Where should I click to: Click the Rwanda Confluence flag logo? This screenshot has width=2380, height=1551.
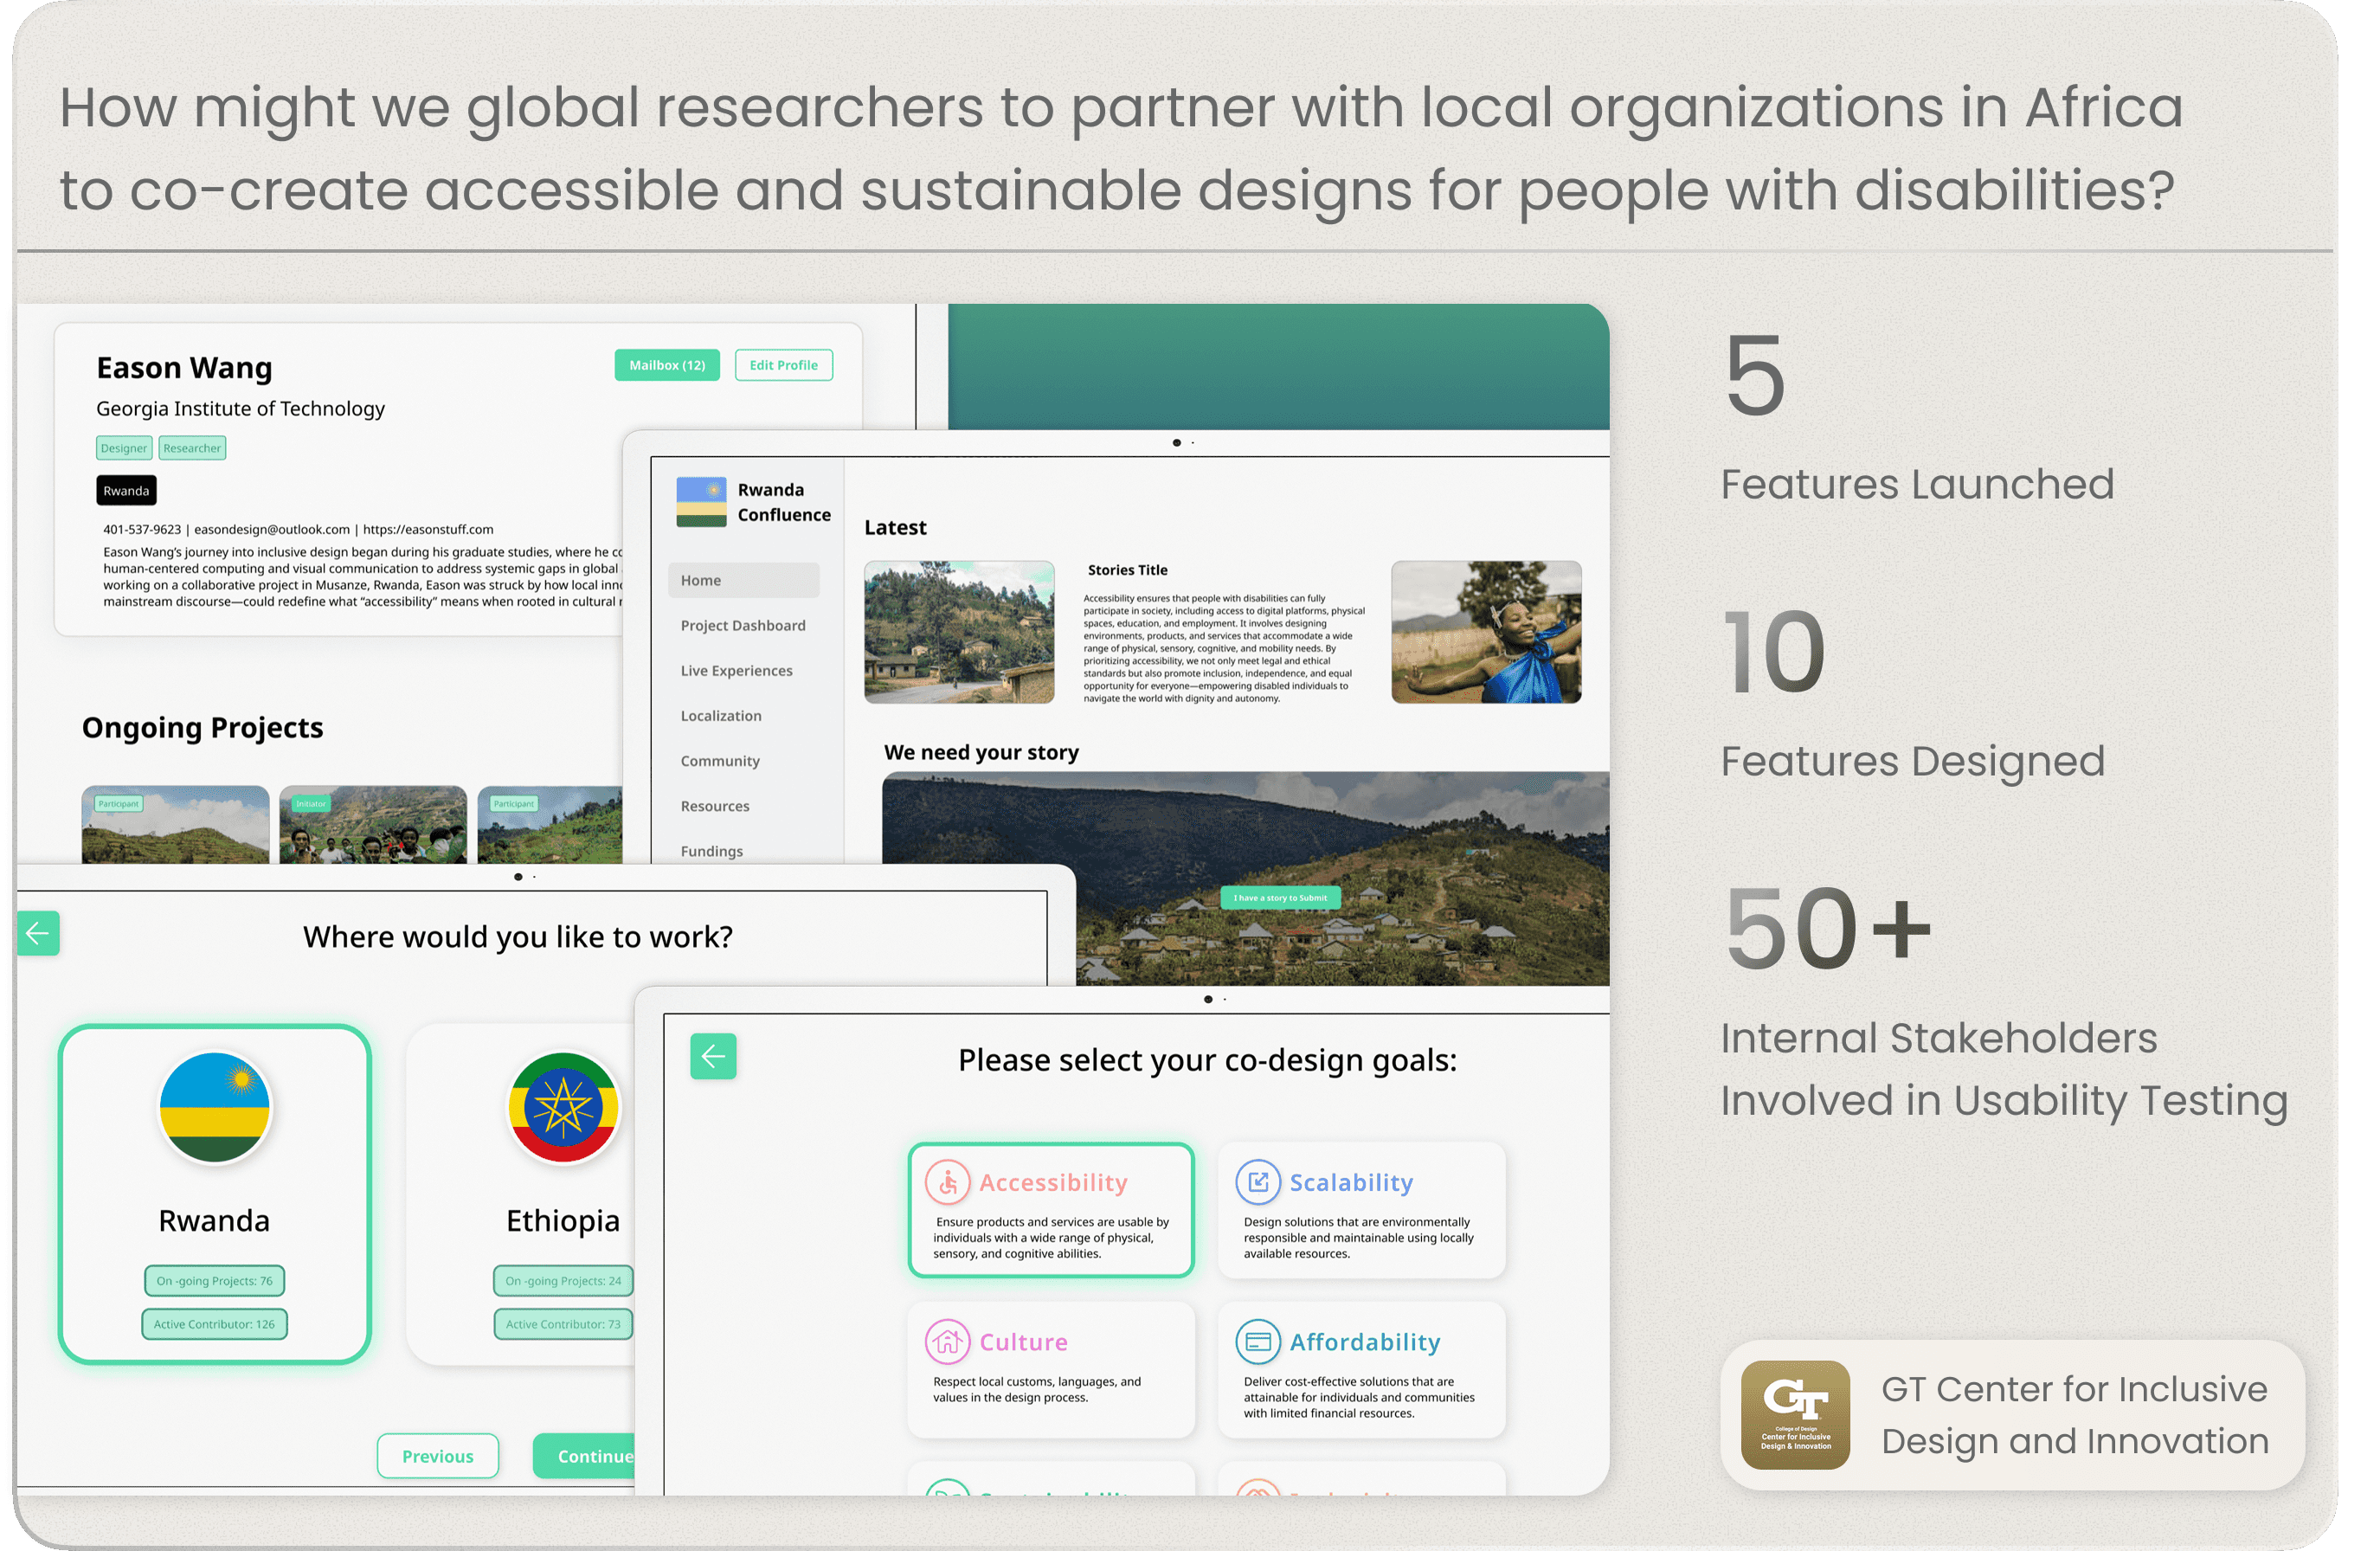click(701, 502)
